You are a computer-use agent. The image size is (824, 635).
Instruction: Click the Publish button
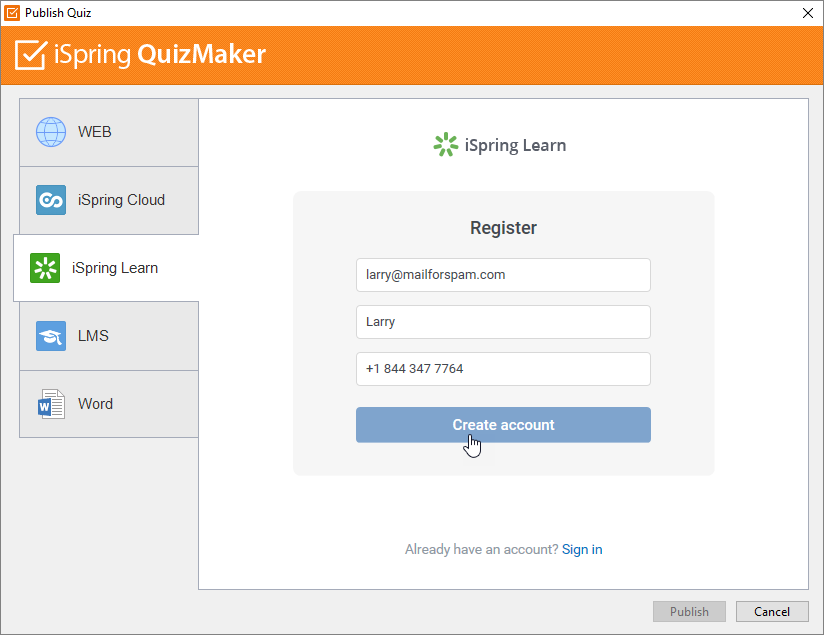[689, 611]
